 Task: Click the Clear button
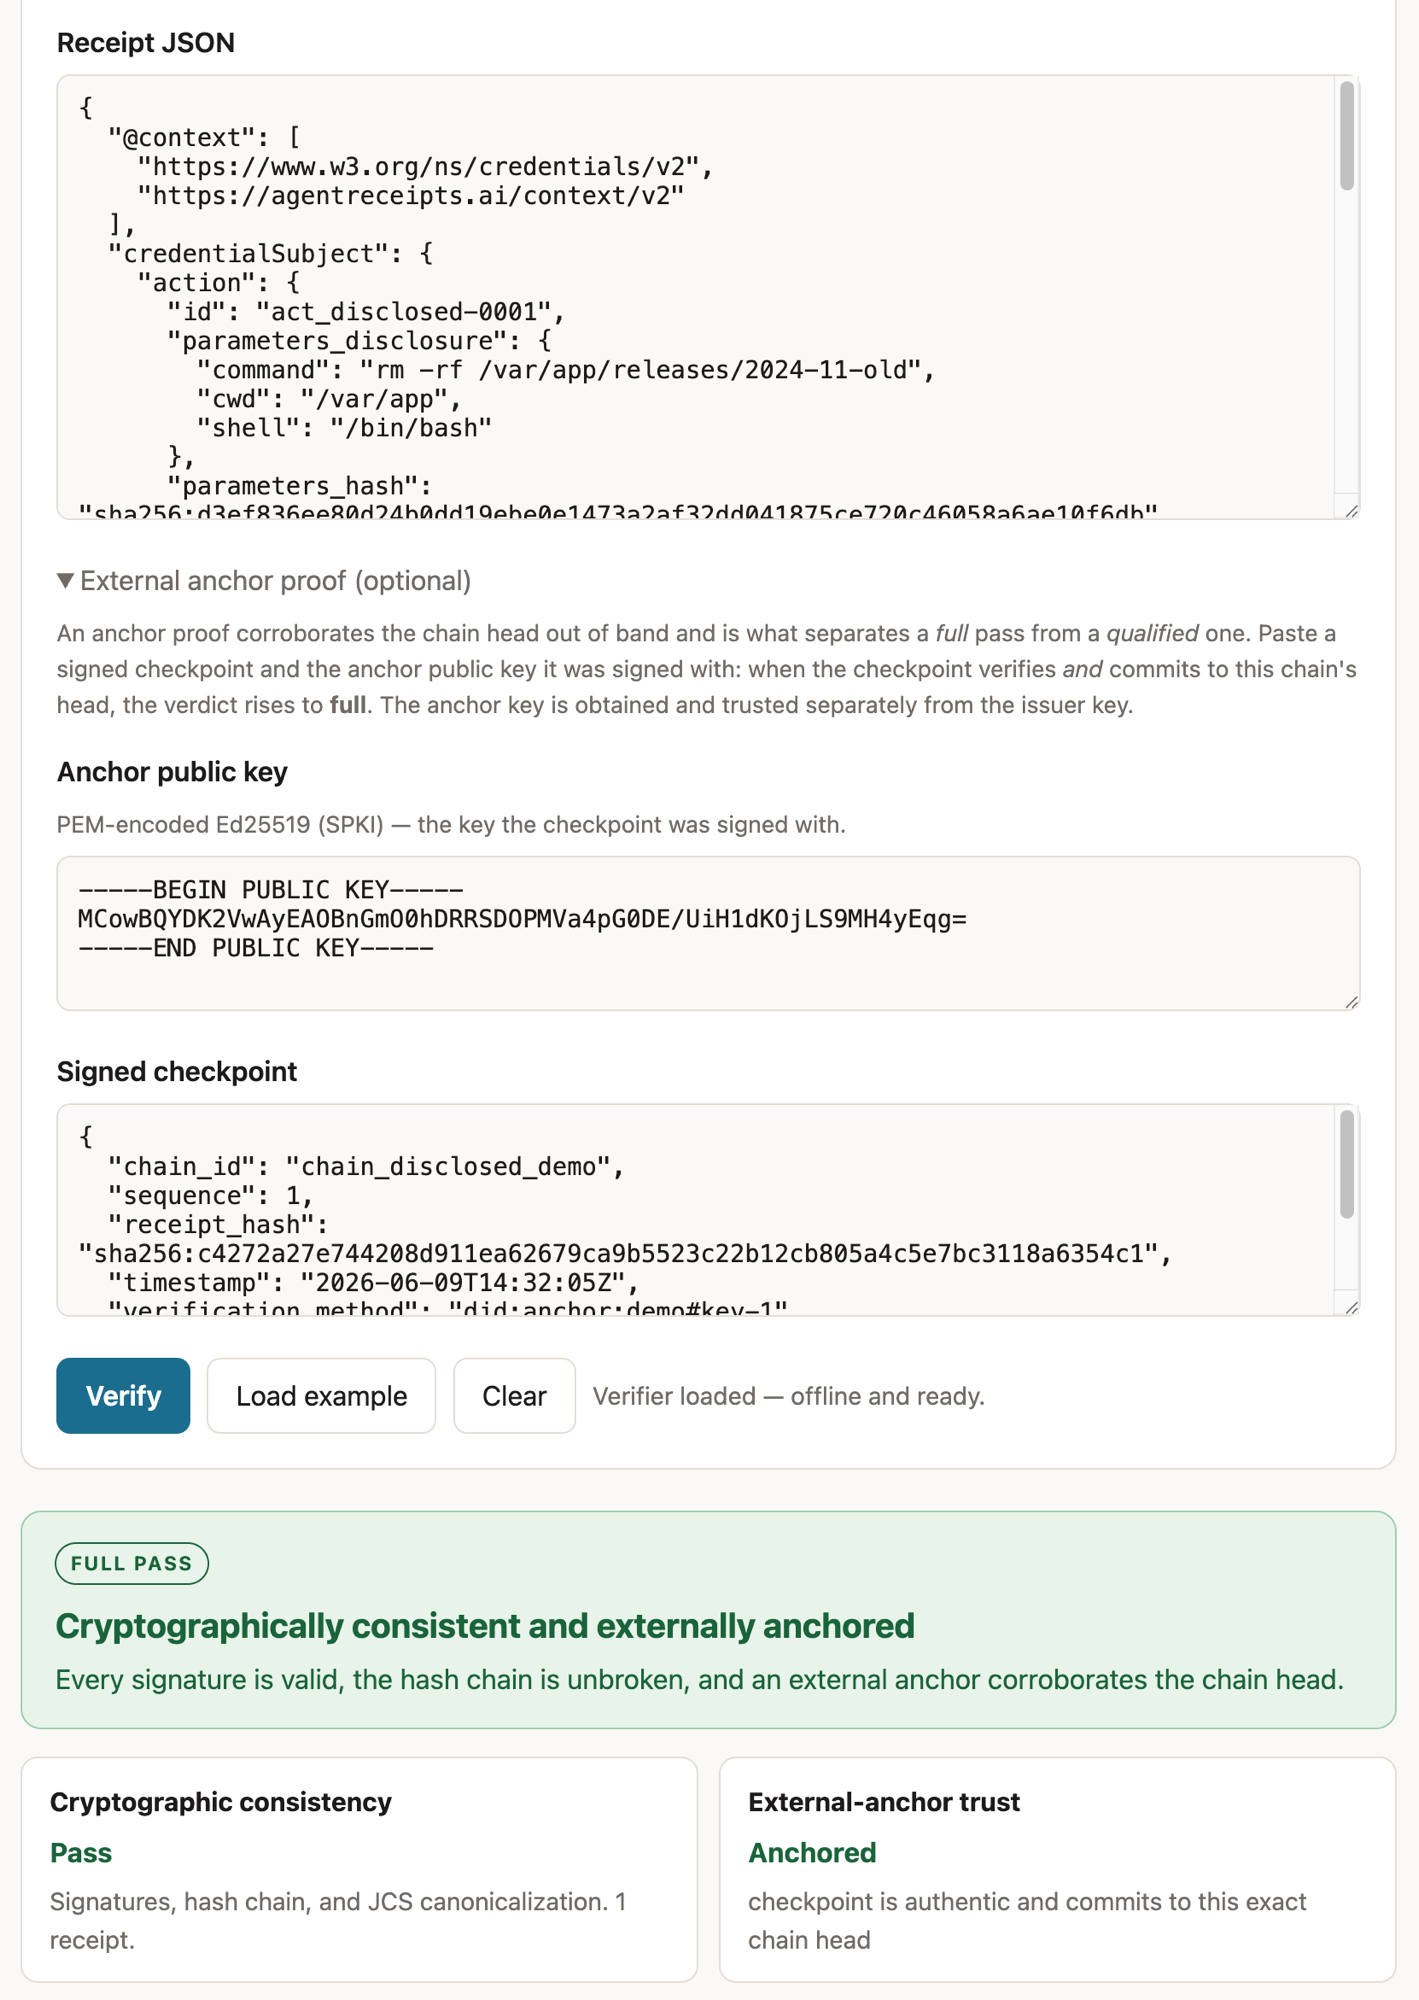tap(514, 1395)
